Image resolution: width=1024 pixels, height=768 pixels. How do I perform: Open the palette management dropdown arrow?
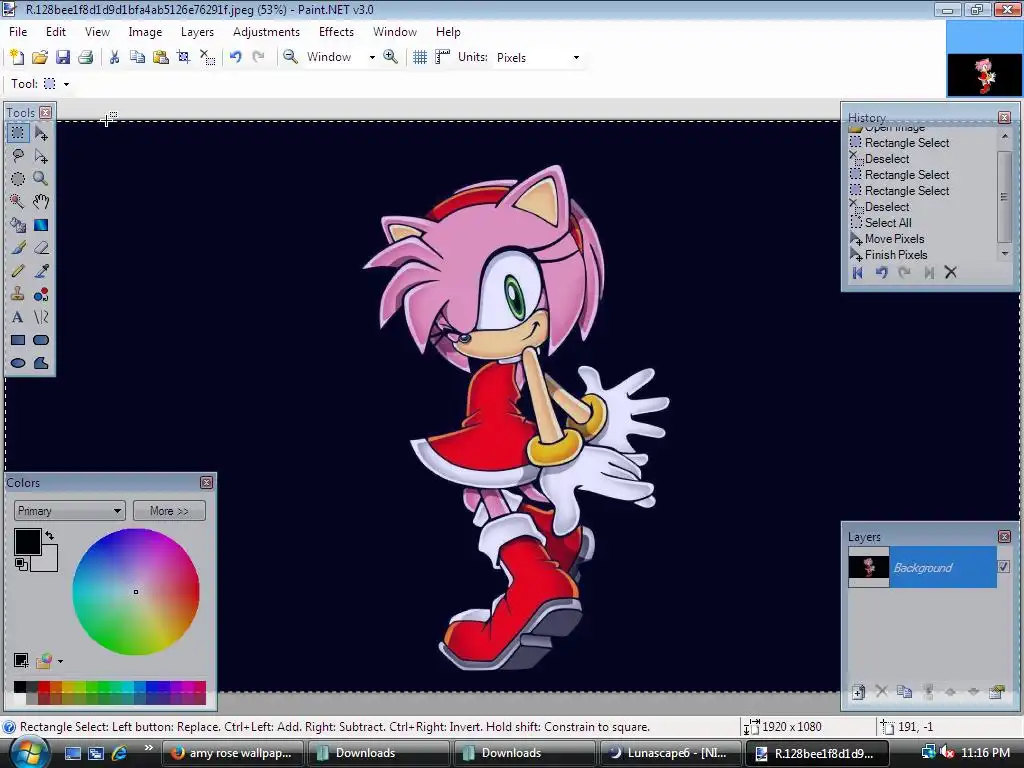[60, 662]
